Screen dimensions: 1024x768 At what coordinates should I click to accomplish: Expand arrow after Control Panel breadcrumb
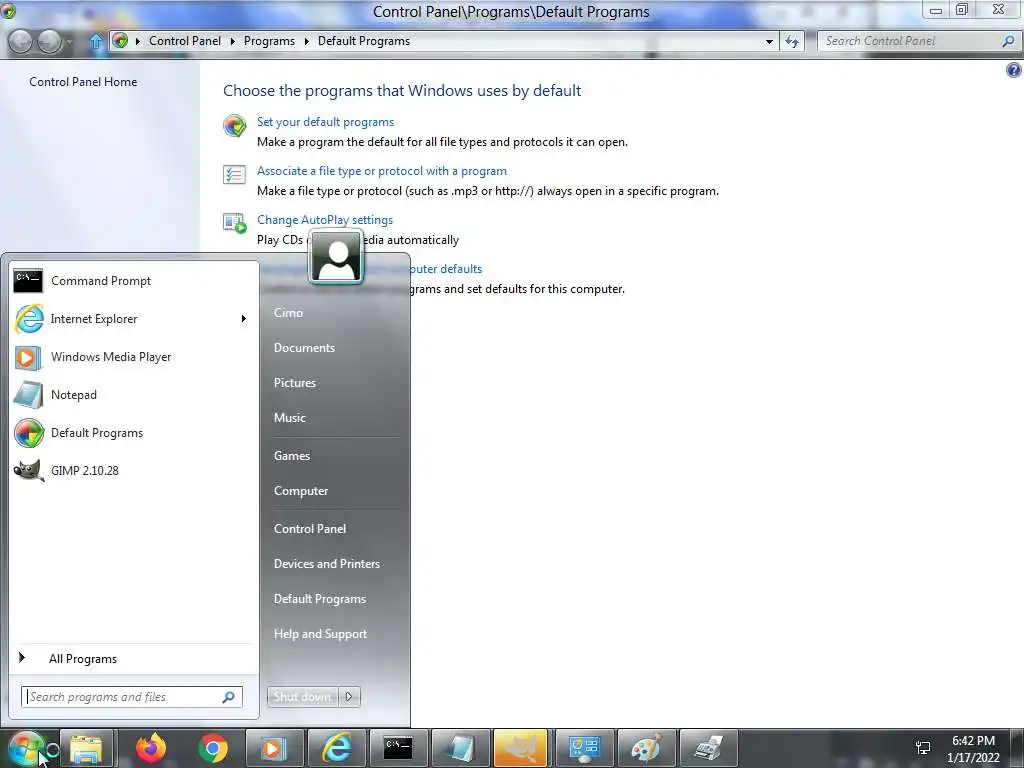pyautogui.click(x=232, y=41)
